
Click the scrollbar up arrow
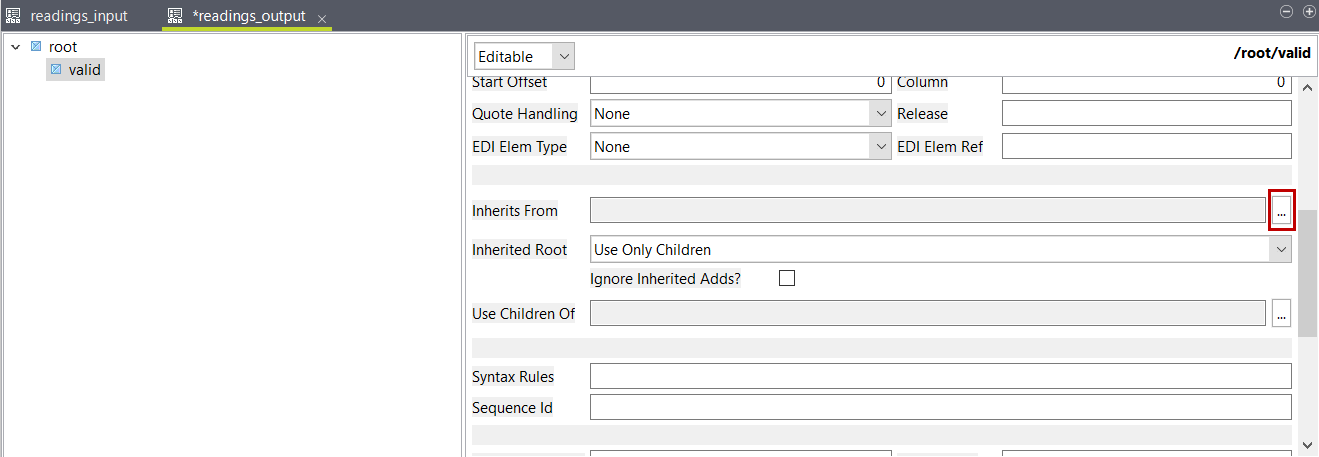coord(1307,88)
